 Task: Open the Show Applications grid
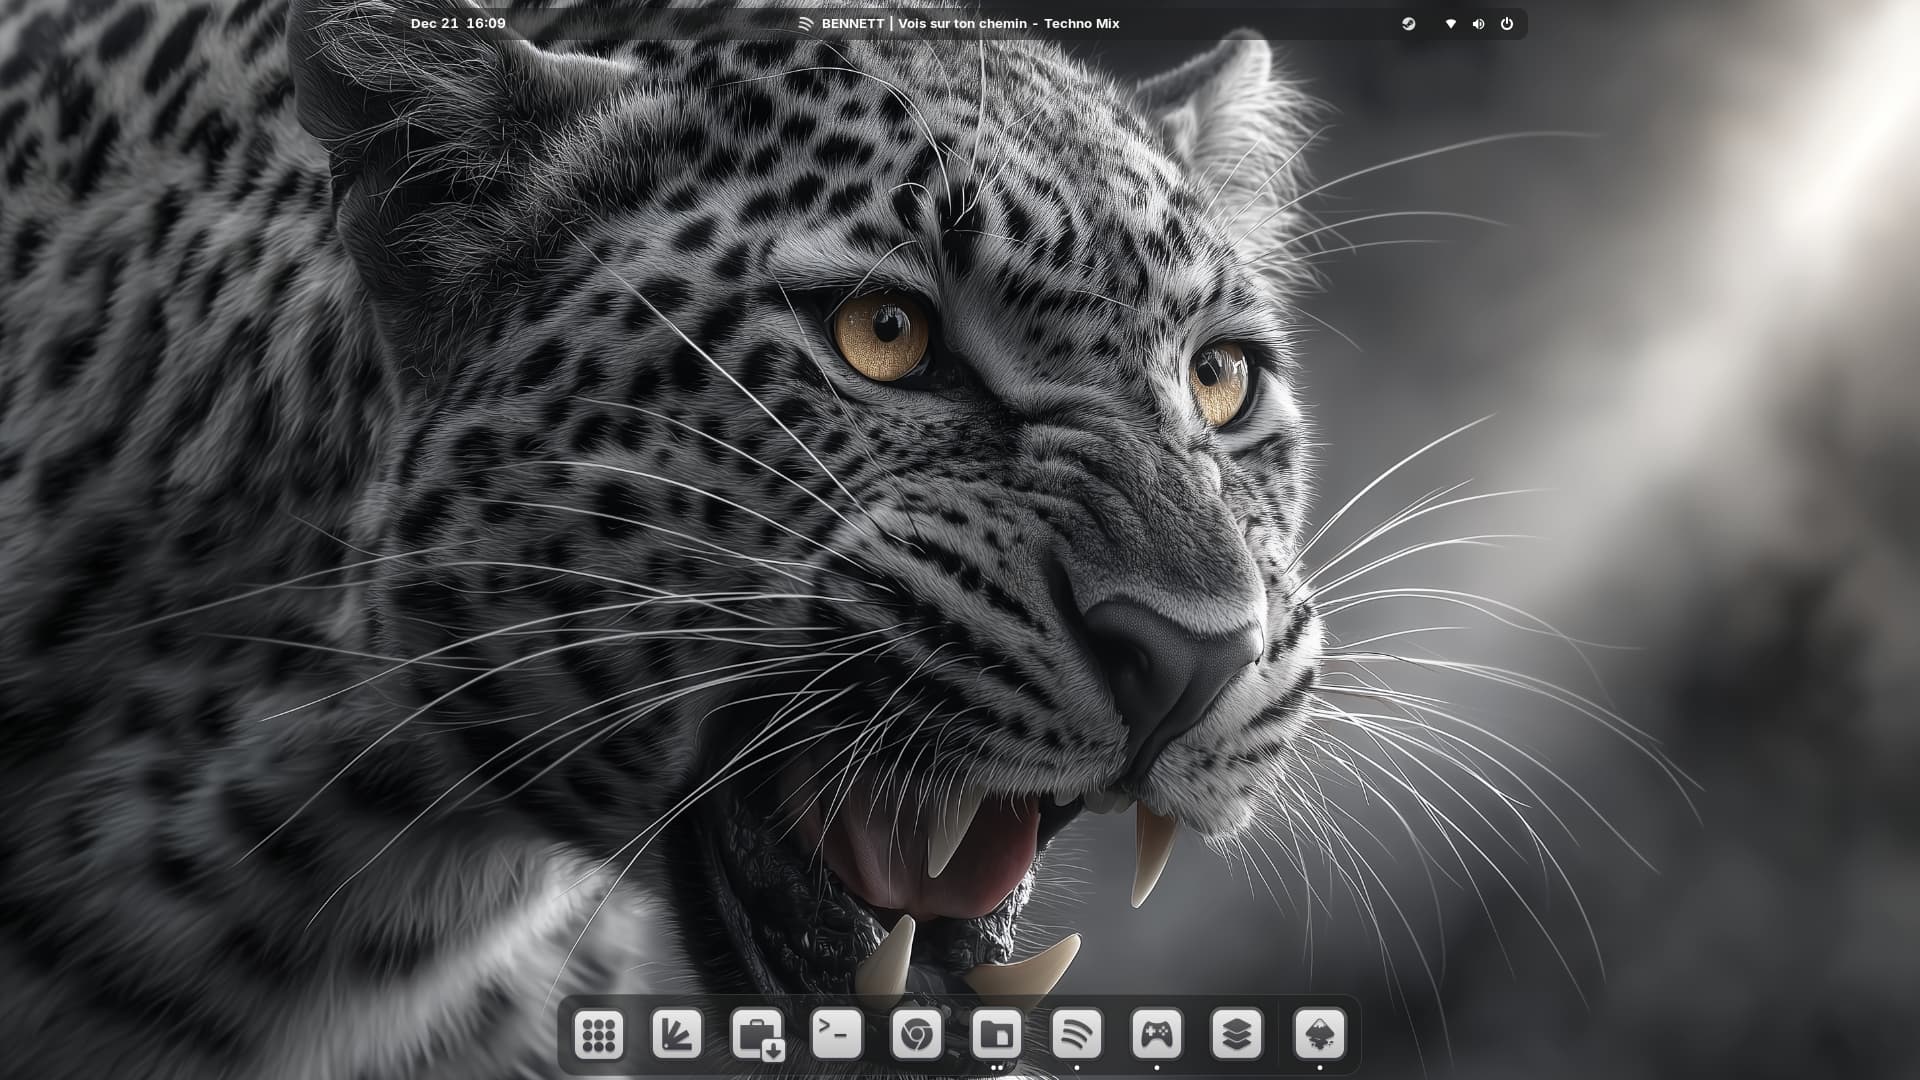(x=599, y=1035)
